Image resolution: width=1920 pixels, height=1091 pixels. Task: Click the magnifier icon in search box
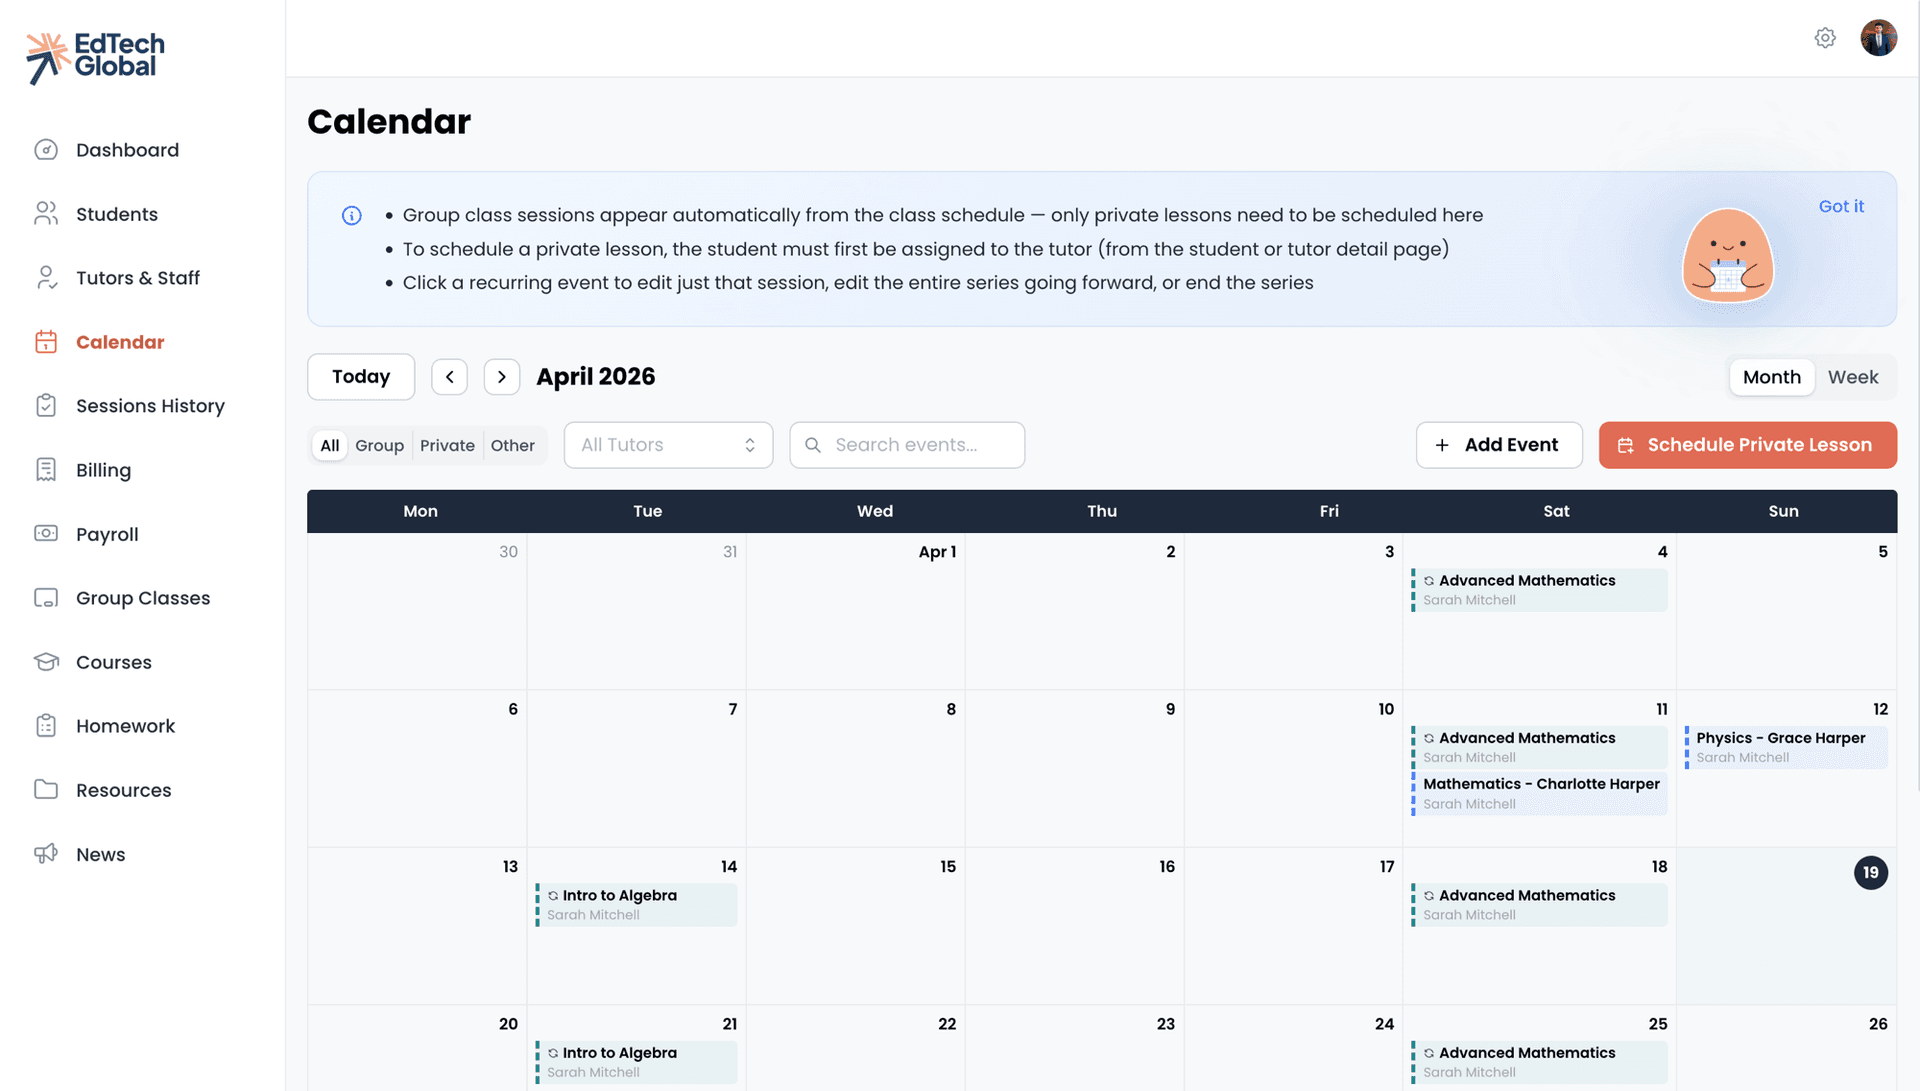pos(813,445)
